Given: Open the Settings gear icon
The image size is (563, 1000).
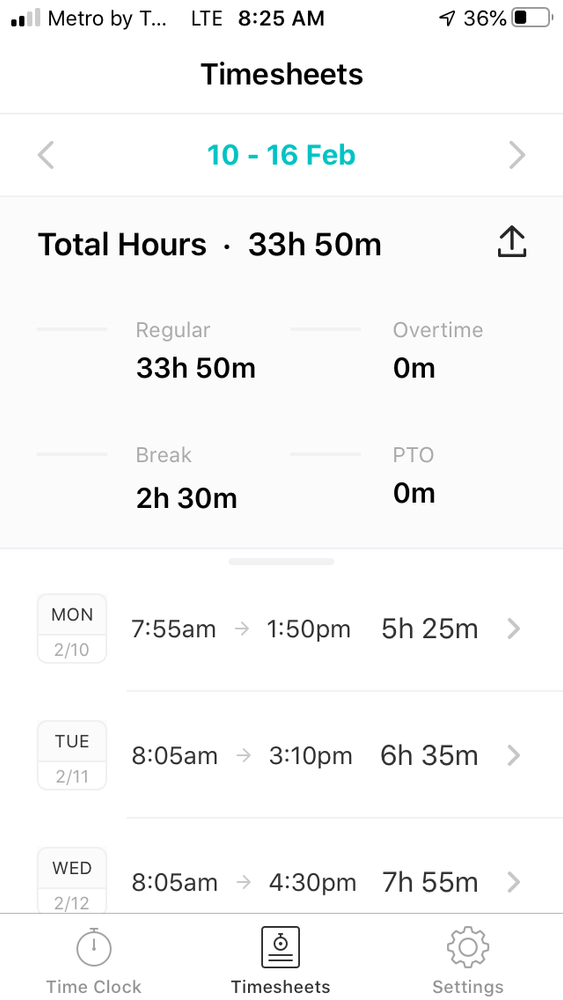Looking at the screenshot, I should click(x=468, y=948).
